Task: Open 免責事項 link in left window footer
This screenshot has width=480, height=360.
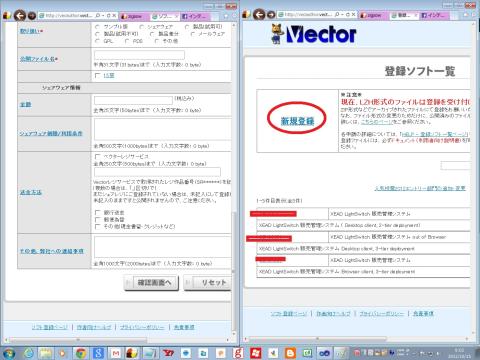Action: [184, 327]
